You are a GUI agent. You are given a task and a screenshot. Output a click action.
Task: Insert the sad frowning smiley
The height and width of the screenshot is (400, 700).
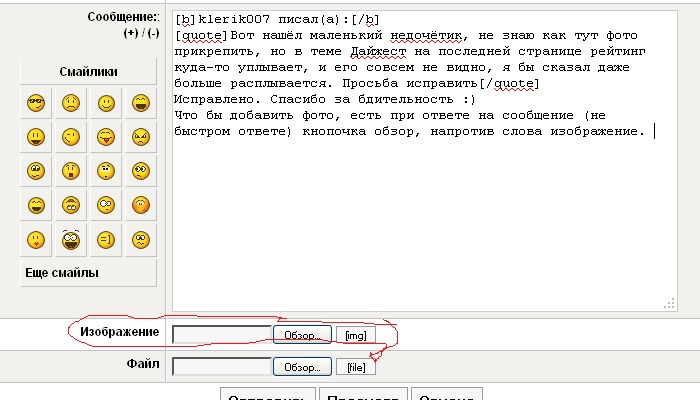point(71,102)
